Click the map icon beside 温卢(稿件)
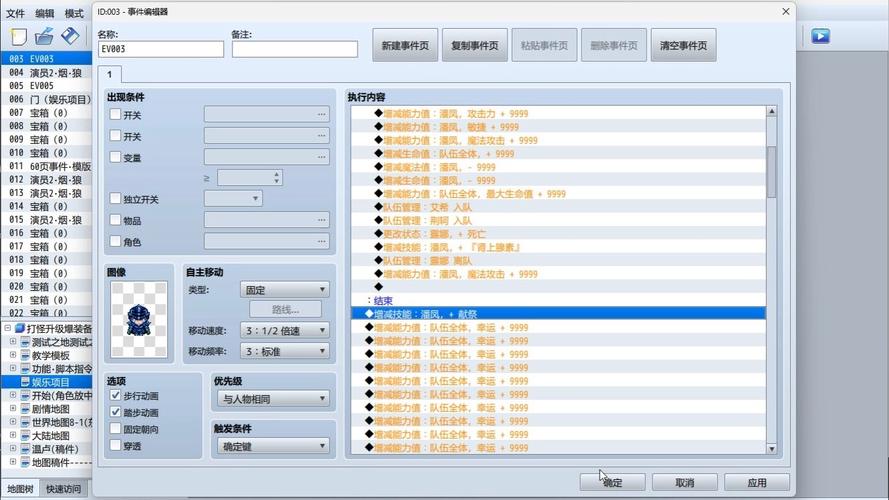 [x=26, y=449]
